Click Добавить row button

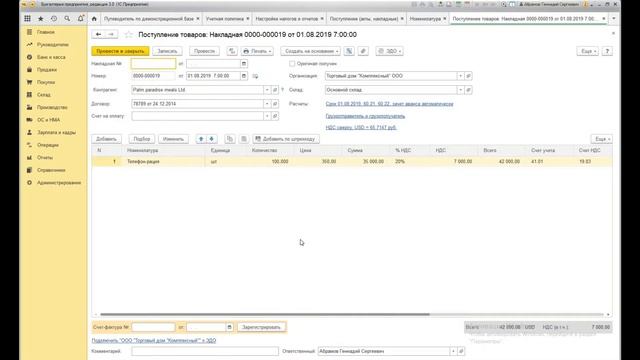coord(106,139)
